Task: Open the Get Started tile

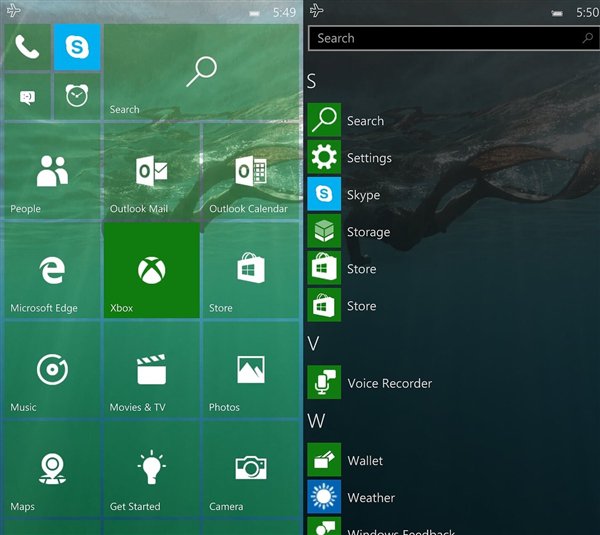Action: pos(151,468)
